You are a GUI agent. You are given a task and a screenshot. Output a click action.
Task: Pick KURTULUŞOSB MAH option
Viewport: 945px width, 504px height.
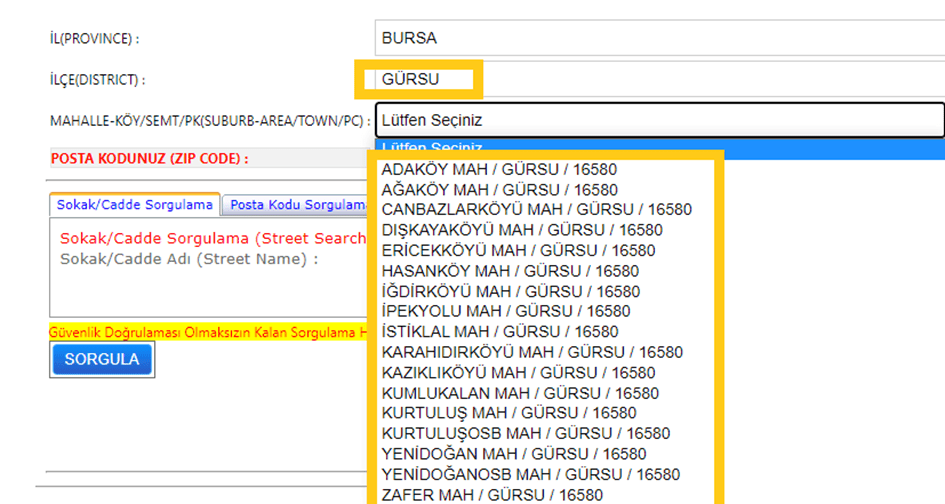click(x=525, y=433)
